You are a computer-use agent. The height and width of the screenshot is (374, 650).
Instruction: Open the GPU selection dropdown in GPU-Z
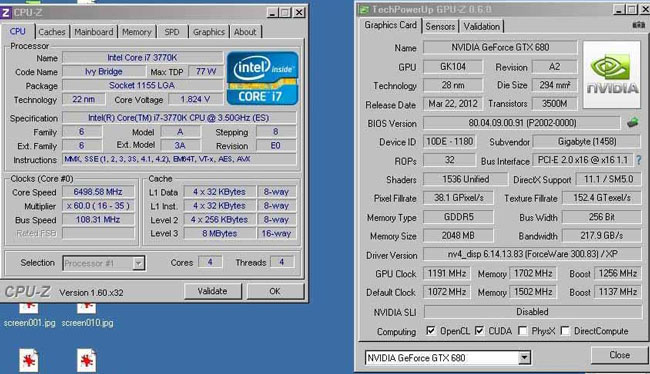(524, 357)
